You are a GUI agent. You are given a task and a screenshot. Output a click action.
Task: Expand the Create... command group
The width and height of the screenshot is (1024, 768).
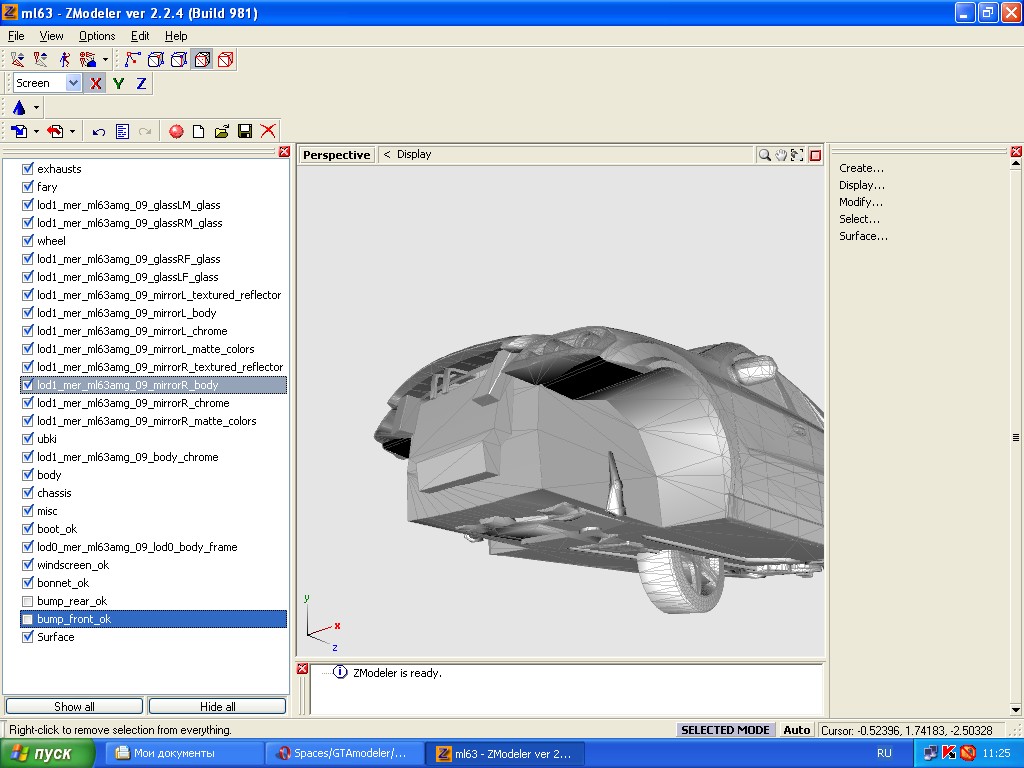pyautogui.click(x=861, y=168)
